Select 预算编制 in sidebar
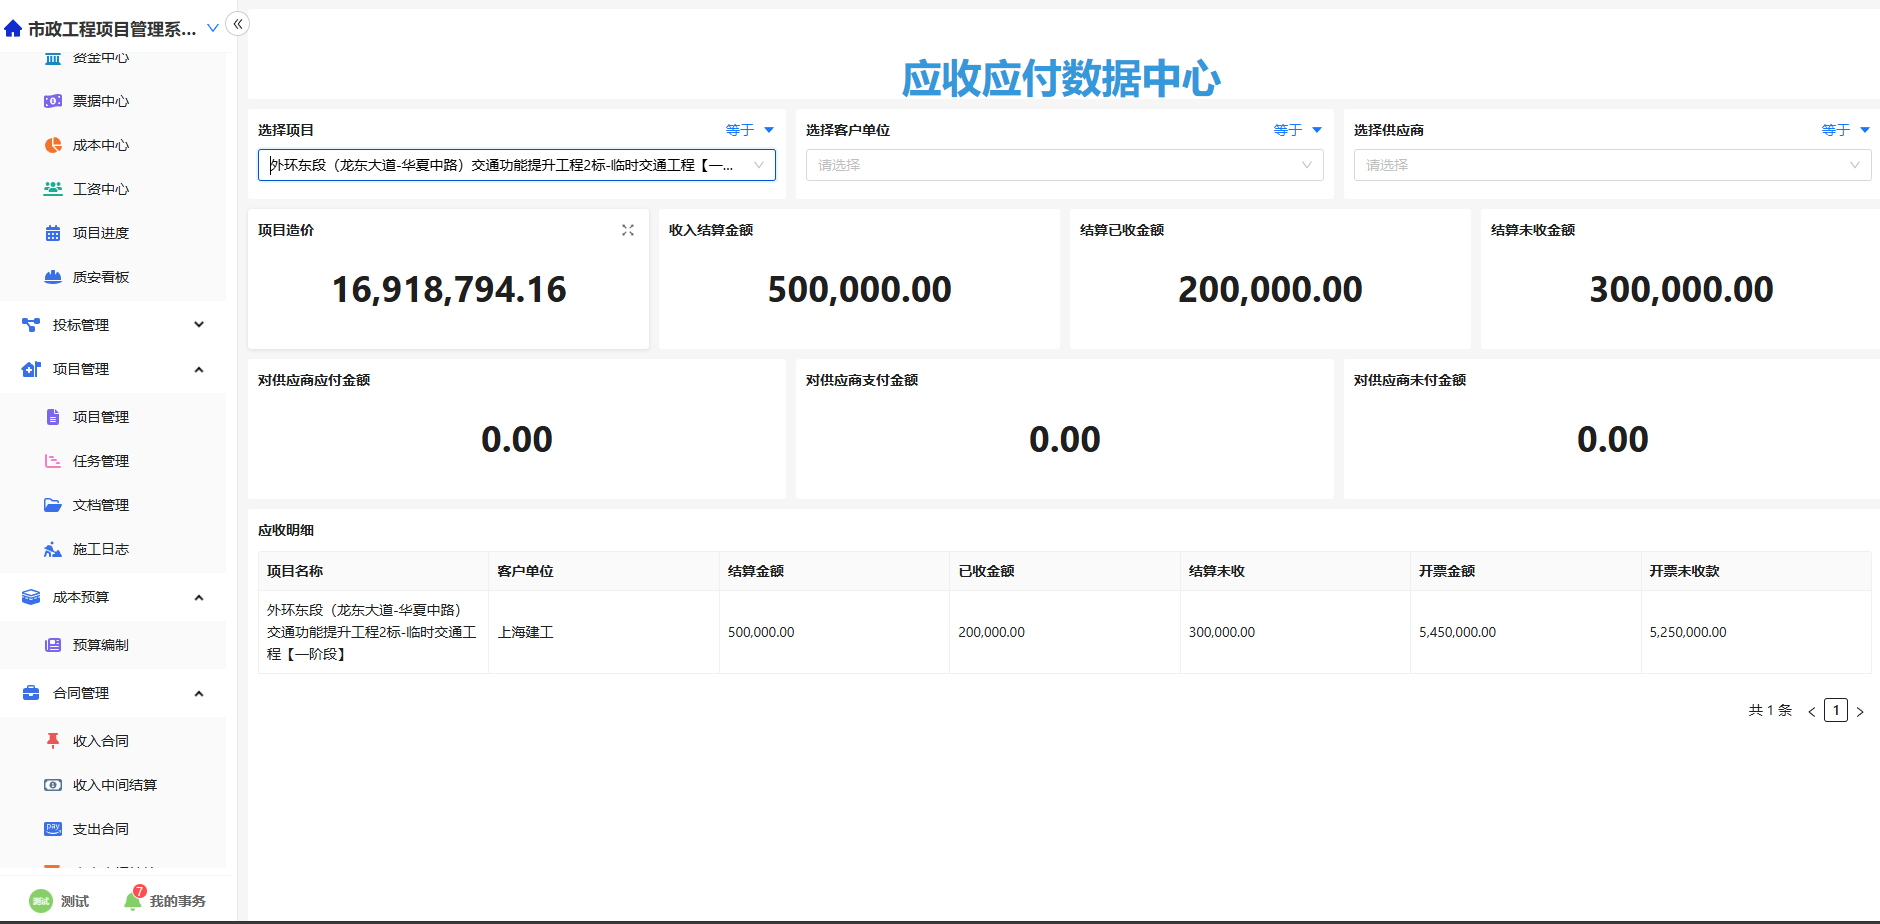 point(100,645)
